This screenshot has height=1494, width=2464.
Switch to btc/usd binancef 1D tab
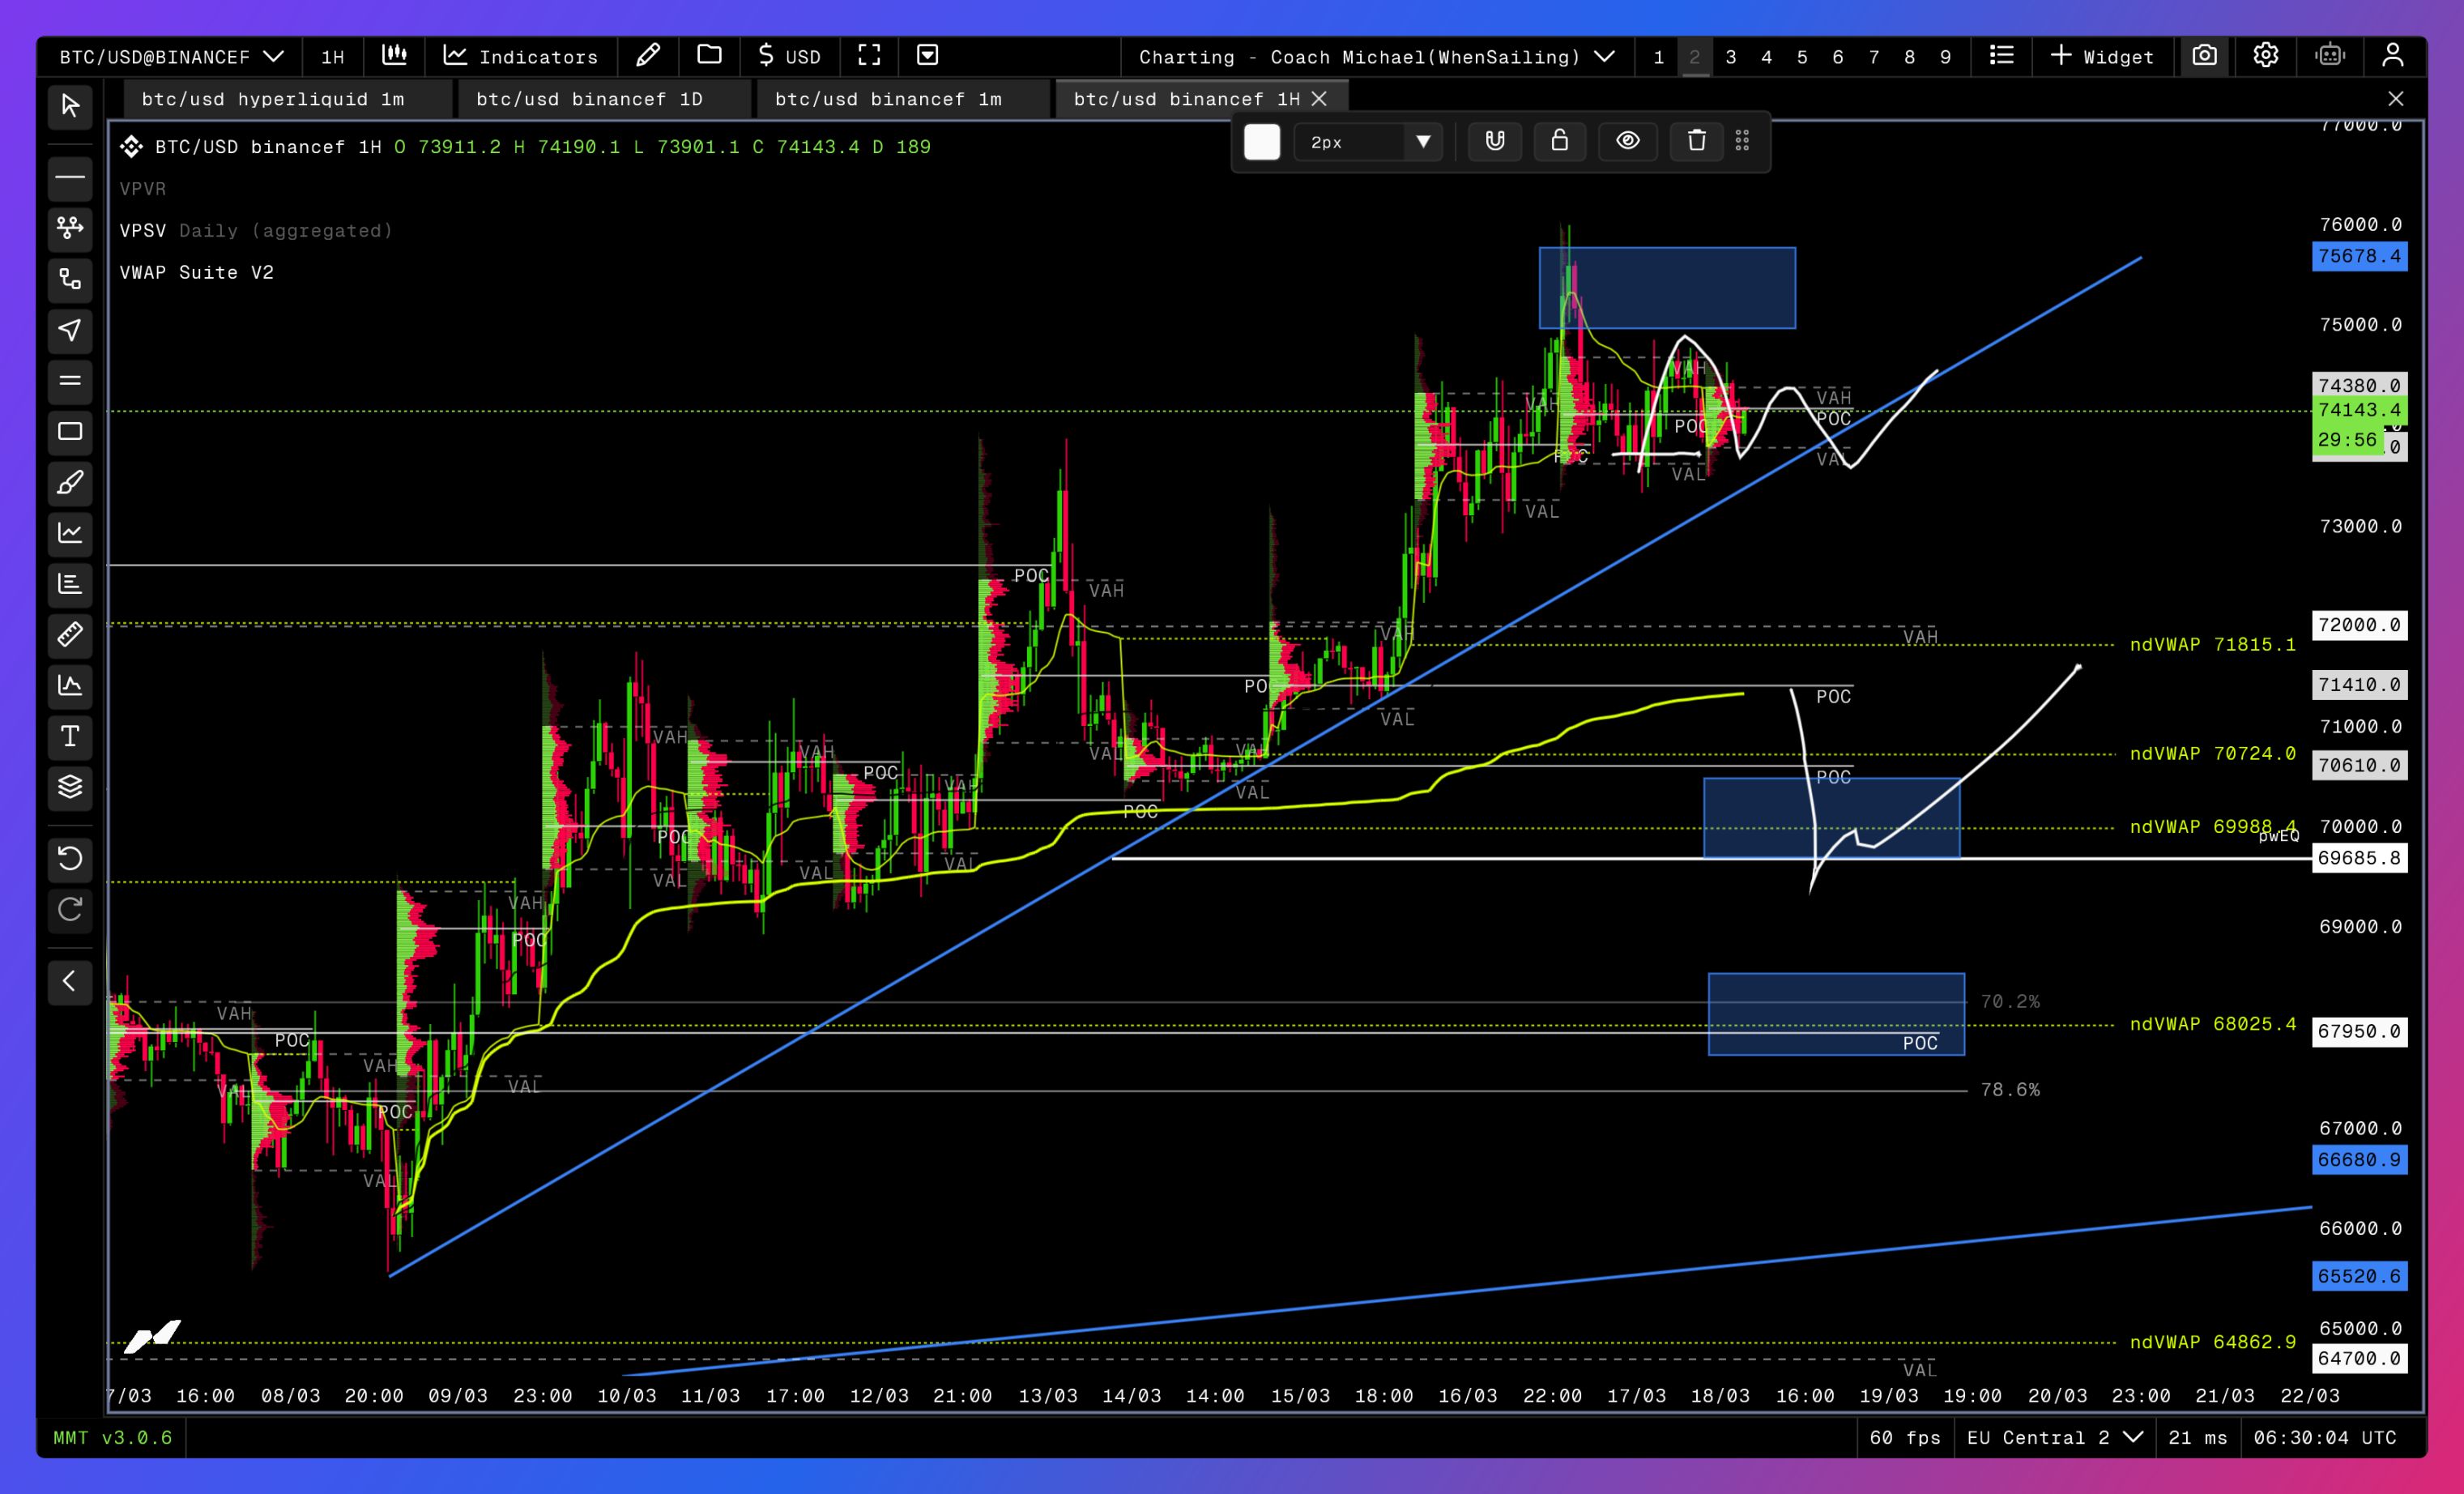point(589,99)
